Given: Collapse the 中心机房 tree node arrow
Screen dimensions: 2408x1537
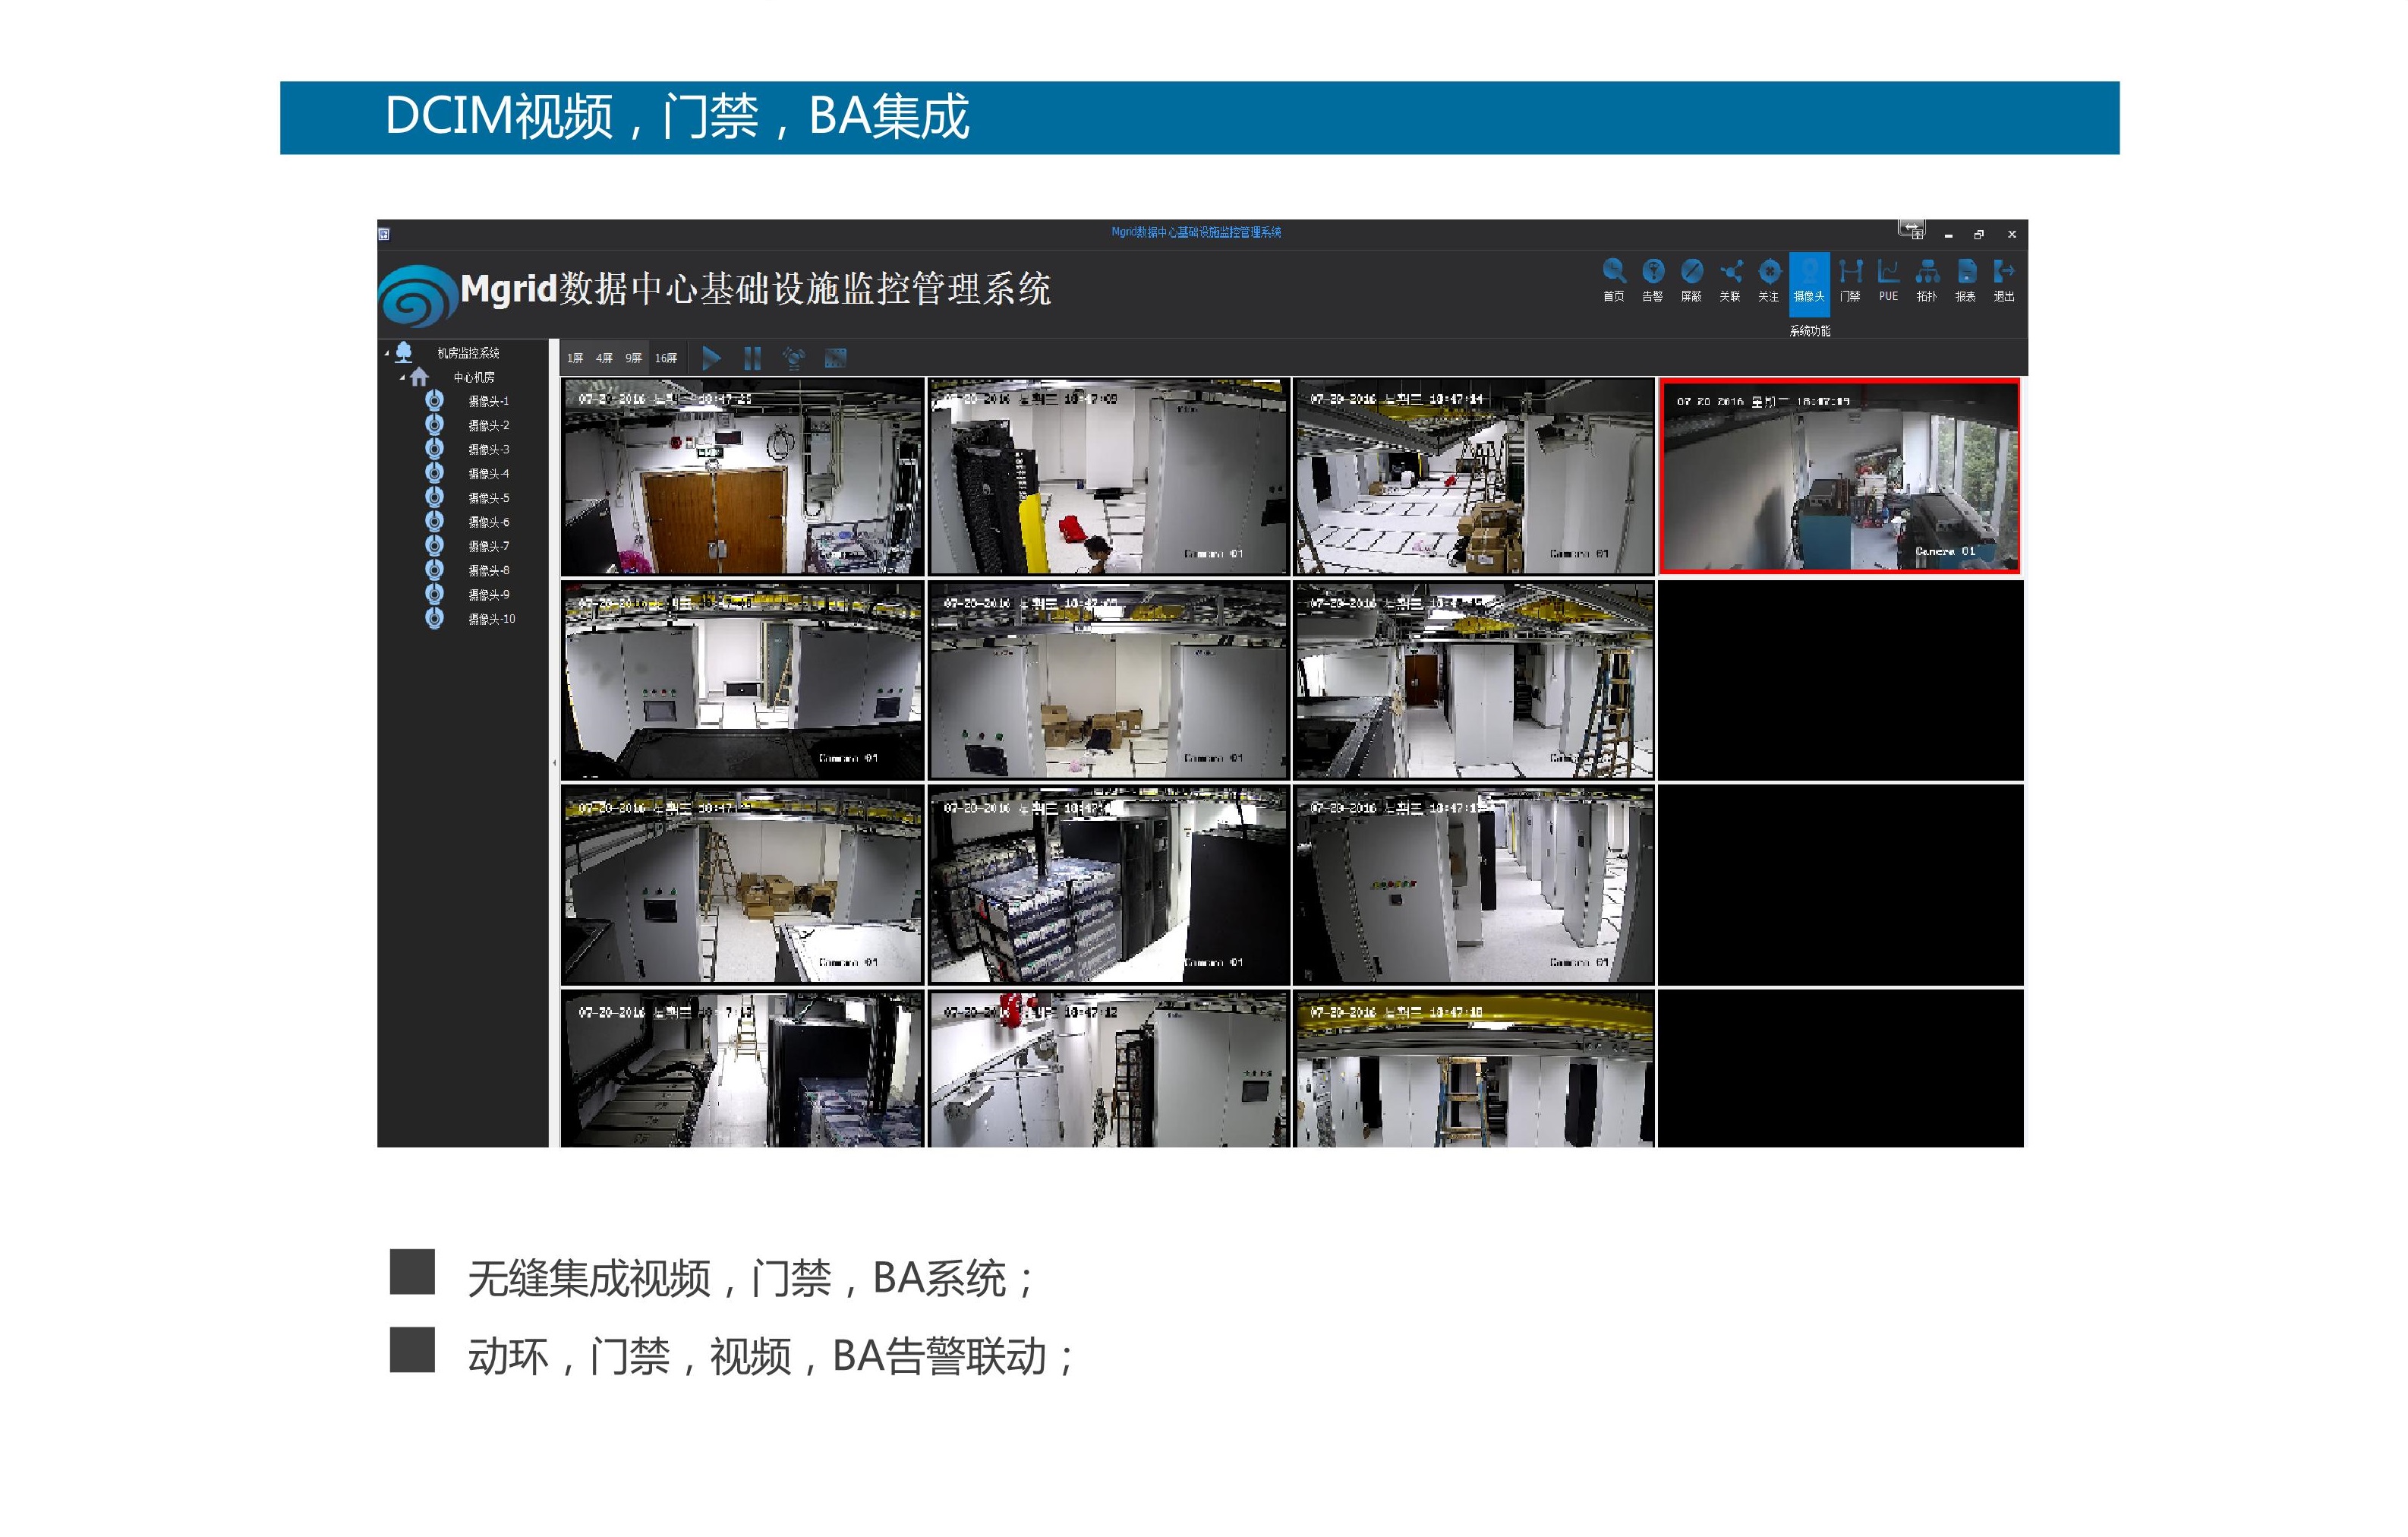Looking at the screenshot, I should [x=402, y=377].
